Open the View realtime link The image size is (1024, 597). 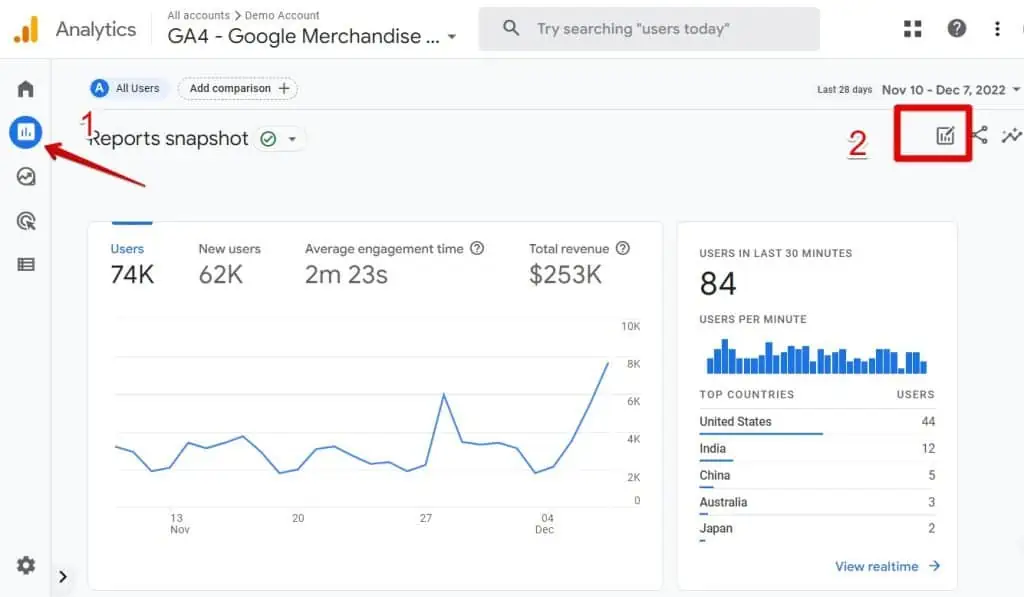click(x=887, y=566)
